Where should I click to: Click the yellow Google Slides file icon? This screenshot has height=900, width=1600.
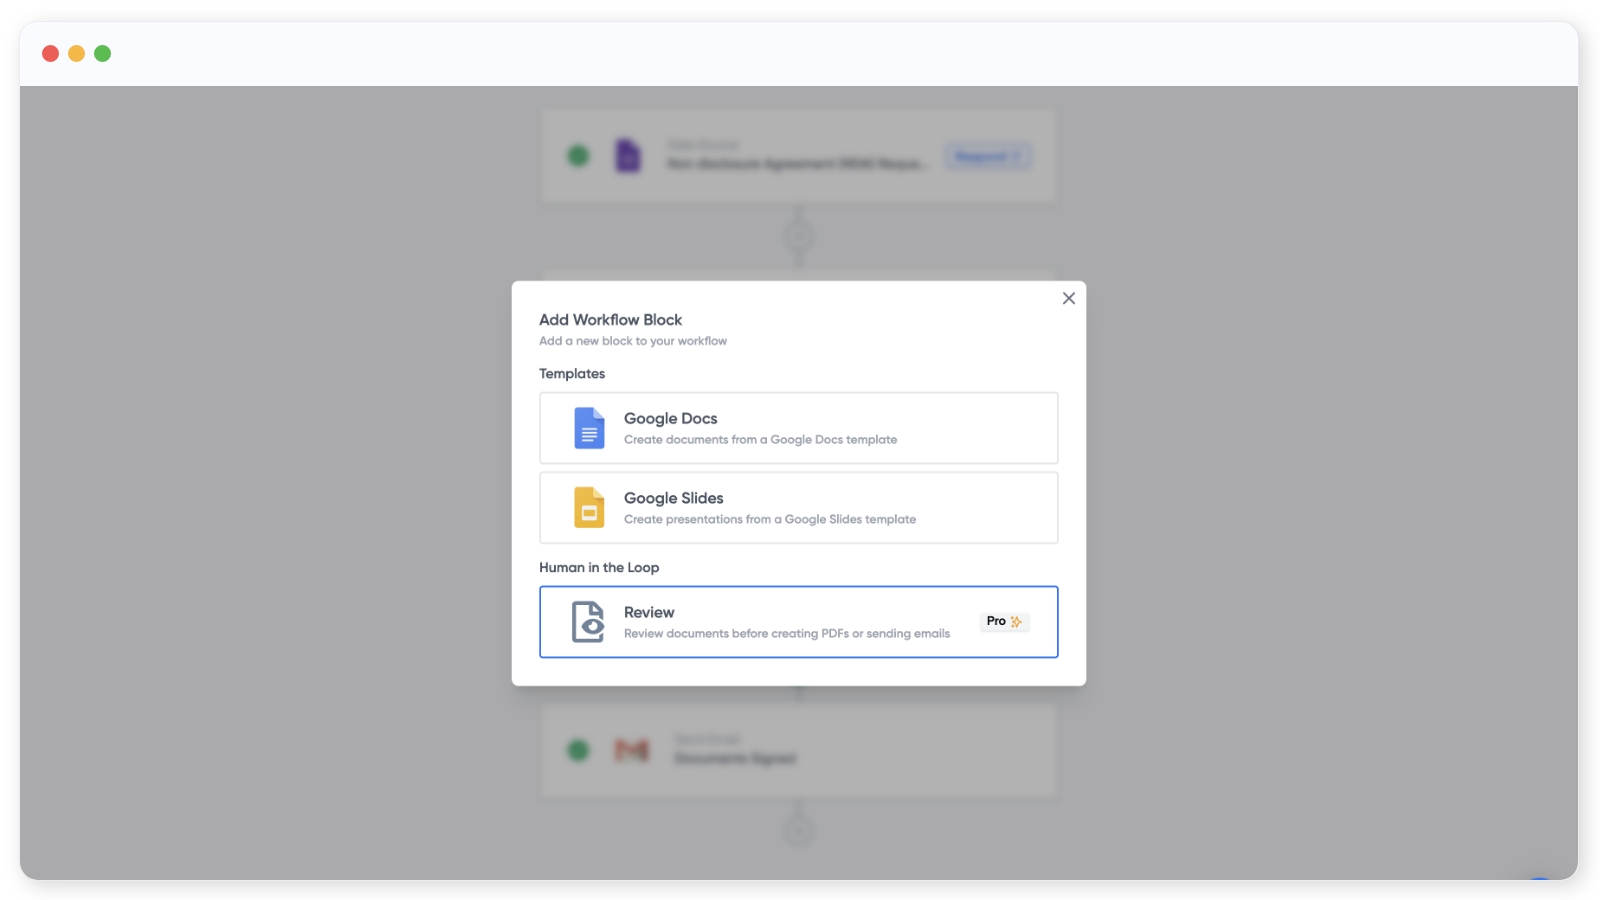point(589,507)
